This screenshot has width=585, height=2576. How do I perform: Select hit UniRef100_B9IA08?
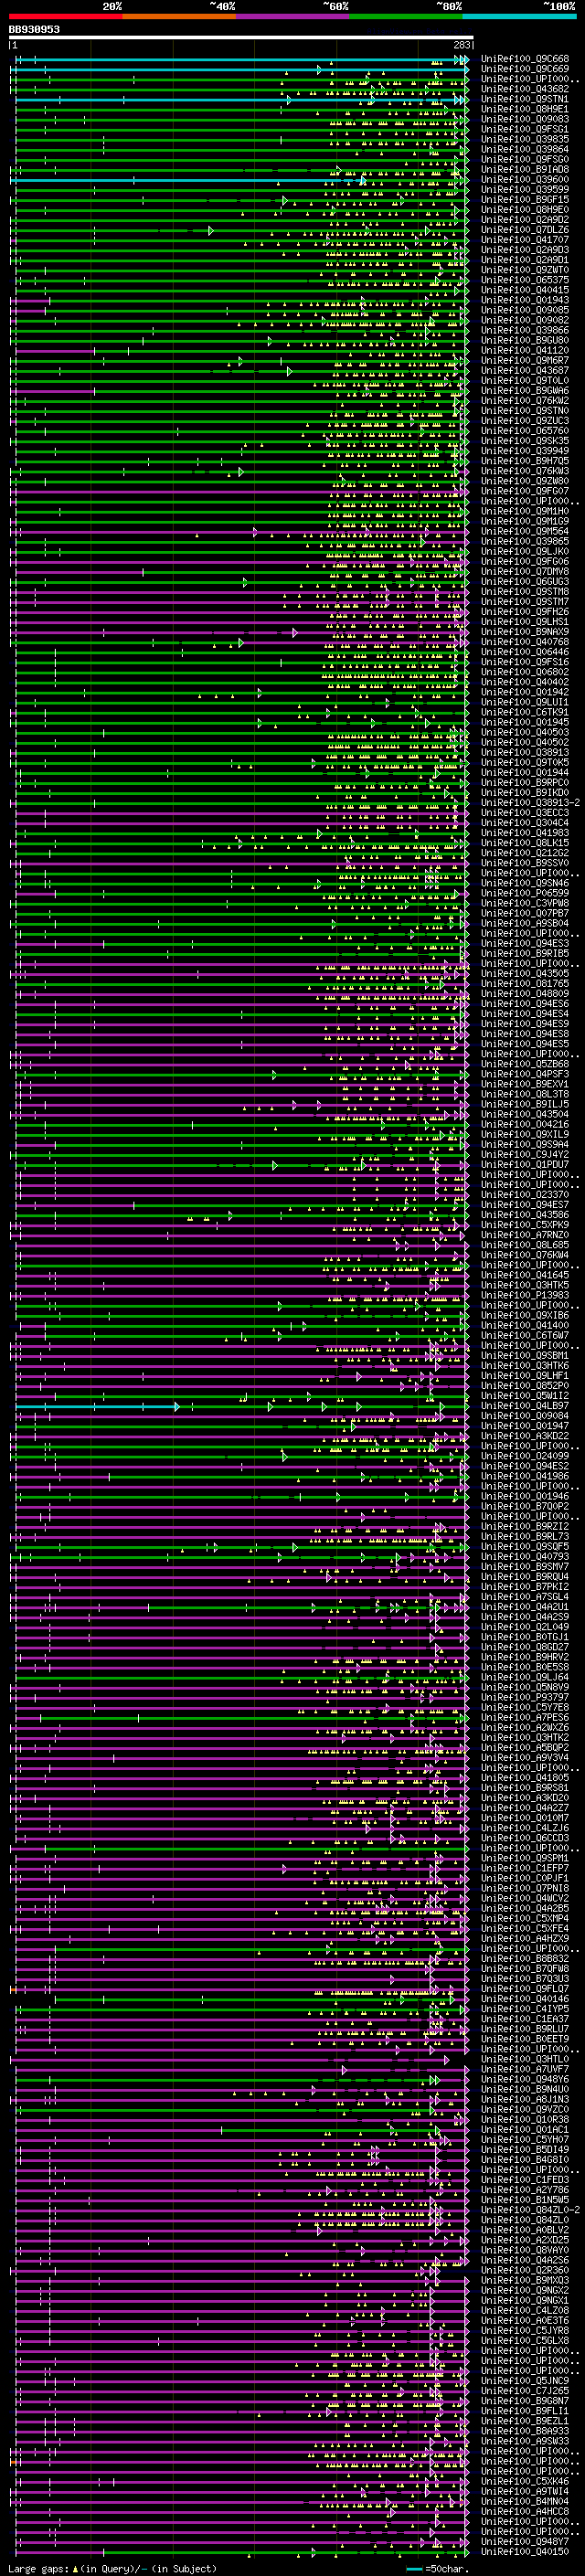click(x=525, y=170)
